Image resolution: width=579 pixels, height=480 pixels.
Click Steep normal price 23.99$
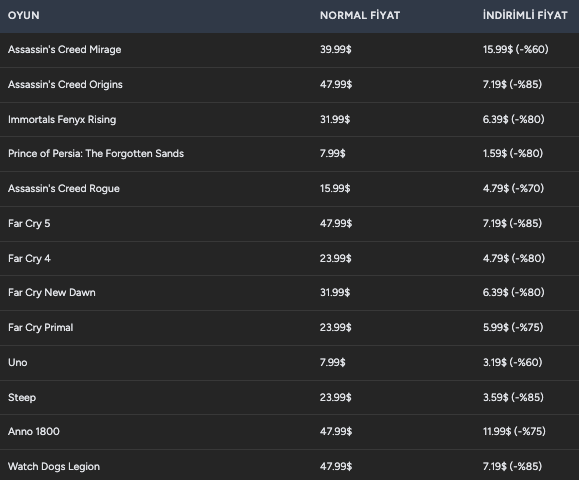(x=336, y=398)
